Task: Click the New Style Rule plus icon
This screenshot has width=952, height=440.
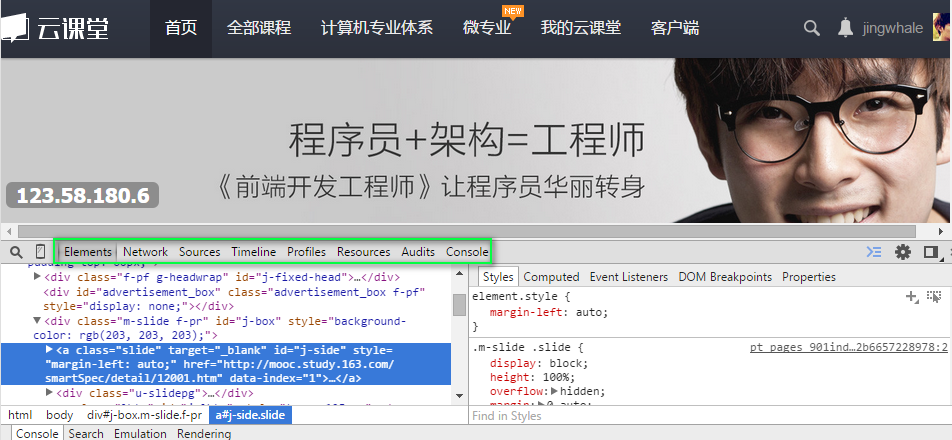Action: (x=911, y=297)
